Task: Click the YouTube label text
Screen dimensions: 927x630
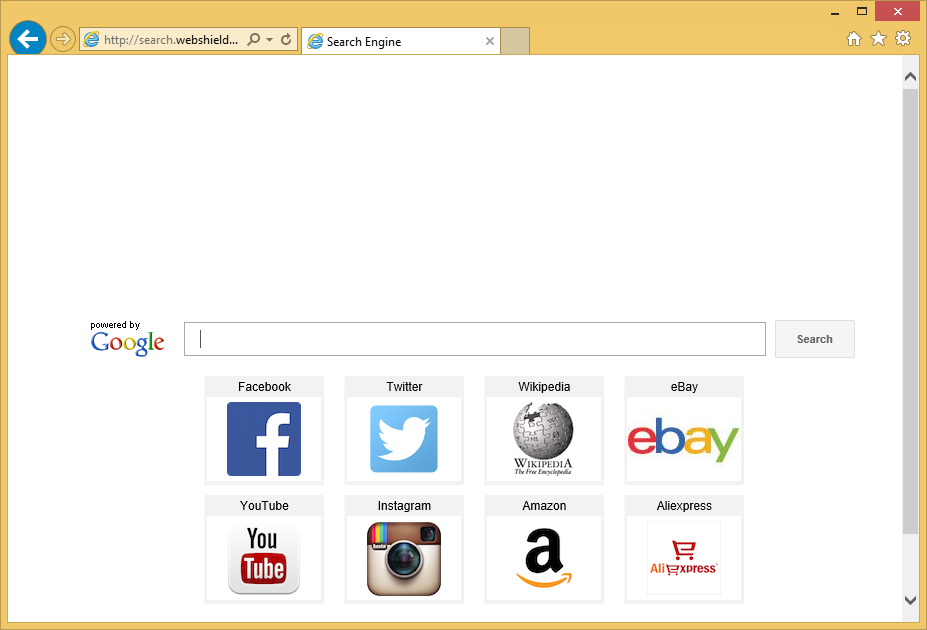Action: 264,506
